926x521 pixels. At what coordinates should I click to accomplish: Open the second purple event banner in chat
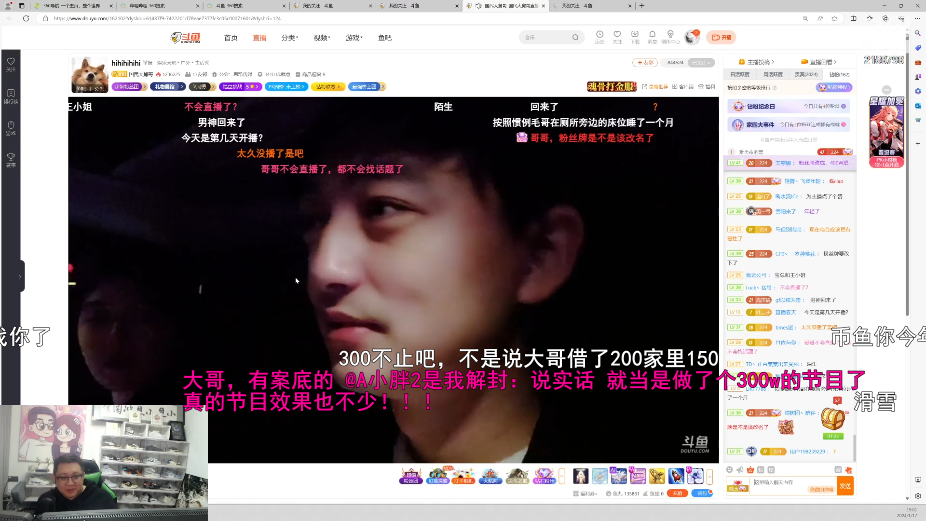coord(788,125)
